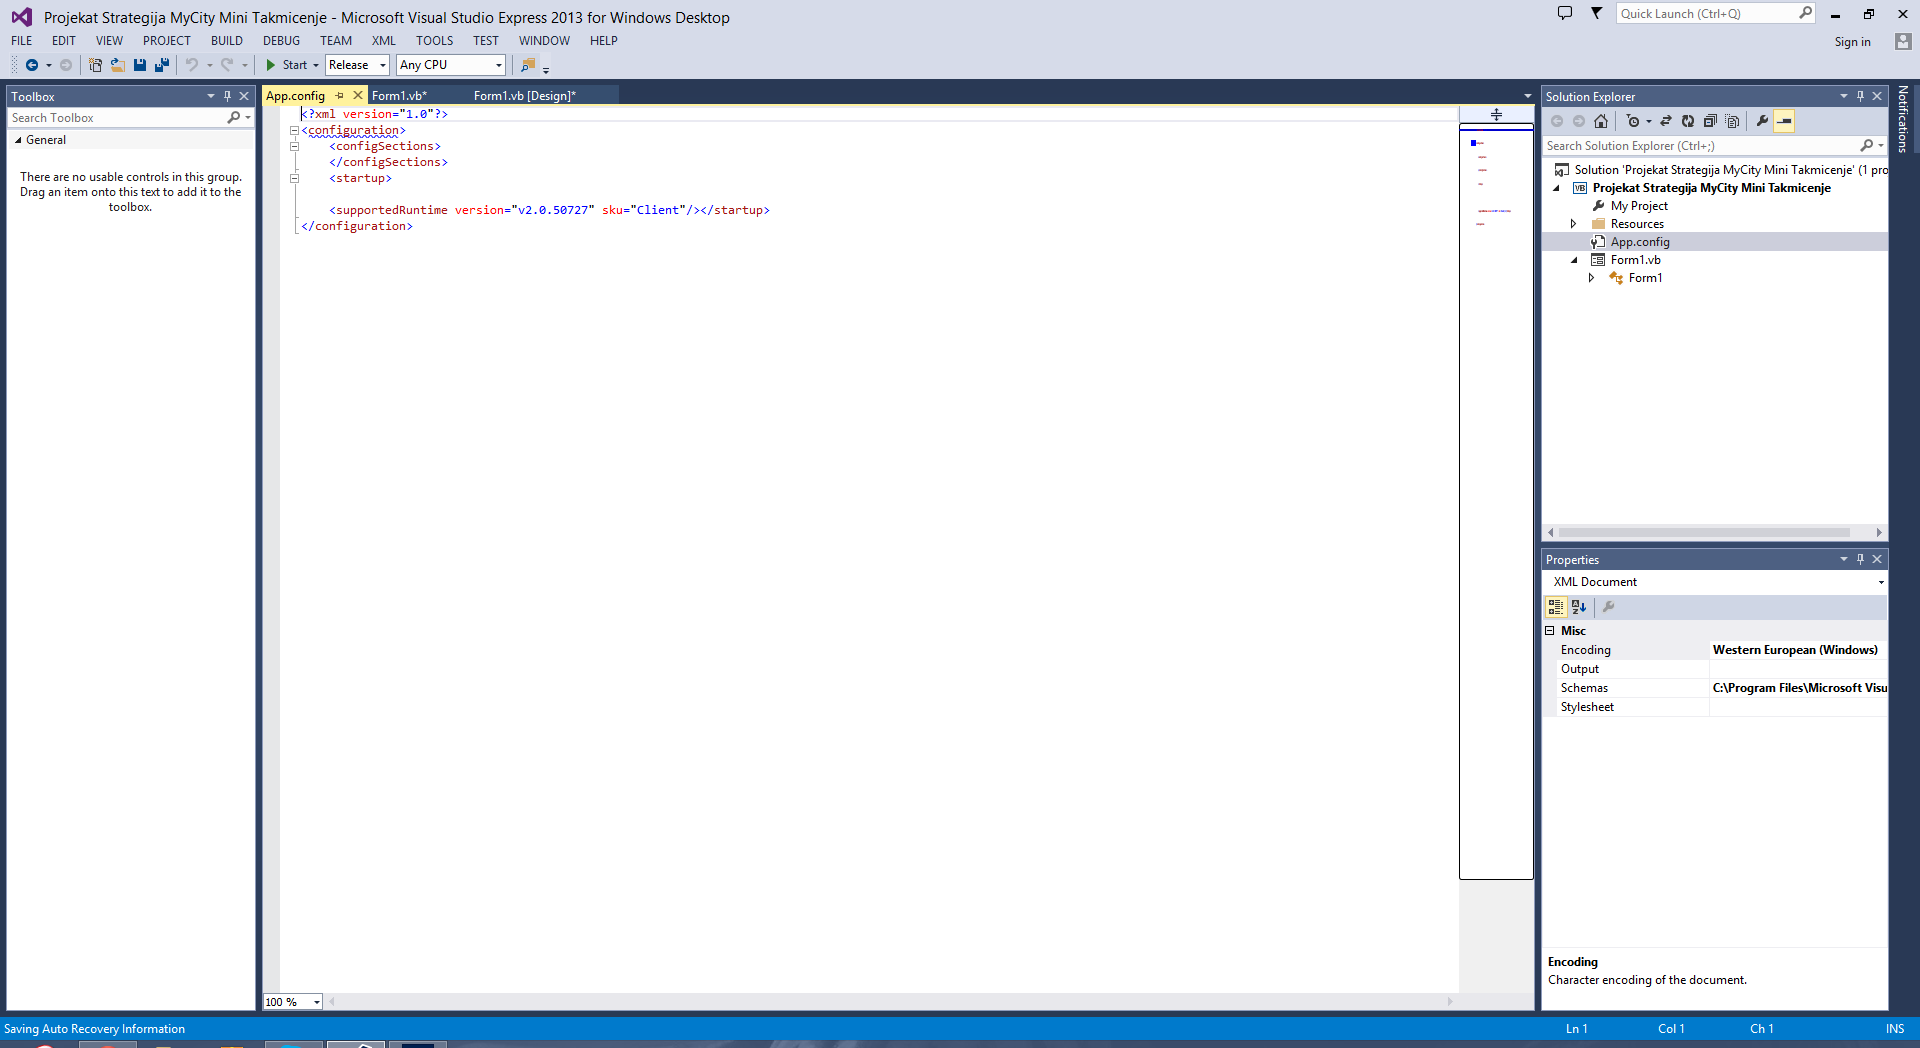Open the Notifications side tab
The width and height of the screenshot is (1920, 1048).
pos(1903,119)
